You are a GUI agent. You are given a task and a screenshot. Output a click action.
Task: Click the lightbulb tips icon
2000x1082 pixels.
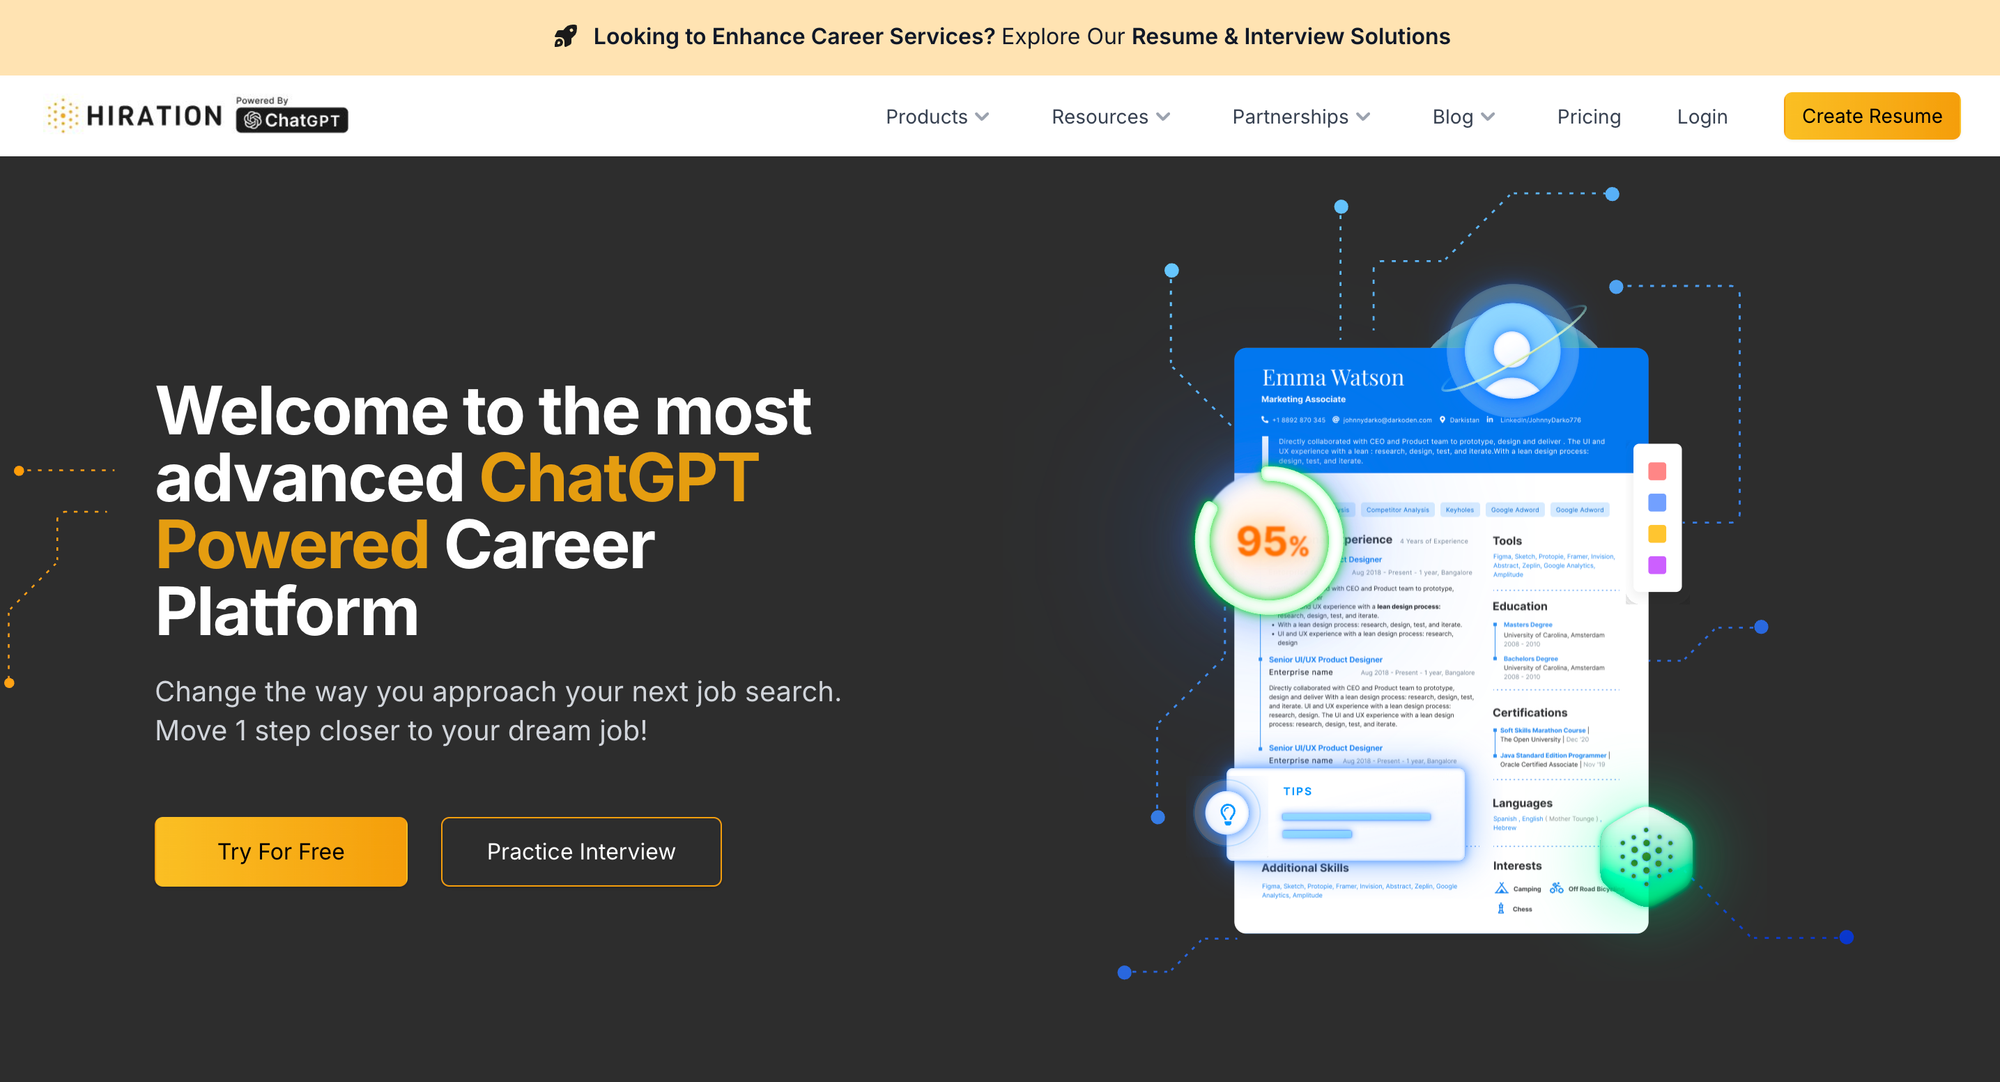click(x=1228, y=814)
